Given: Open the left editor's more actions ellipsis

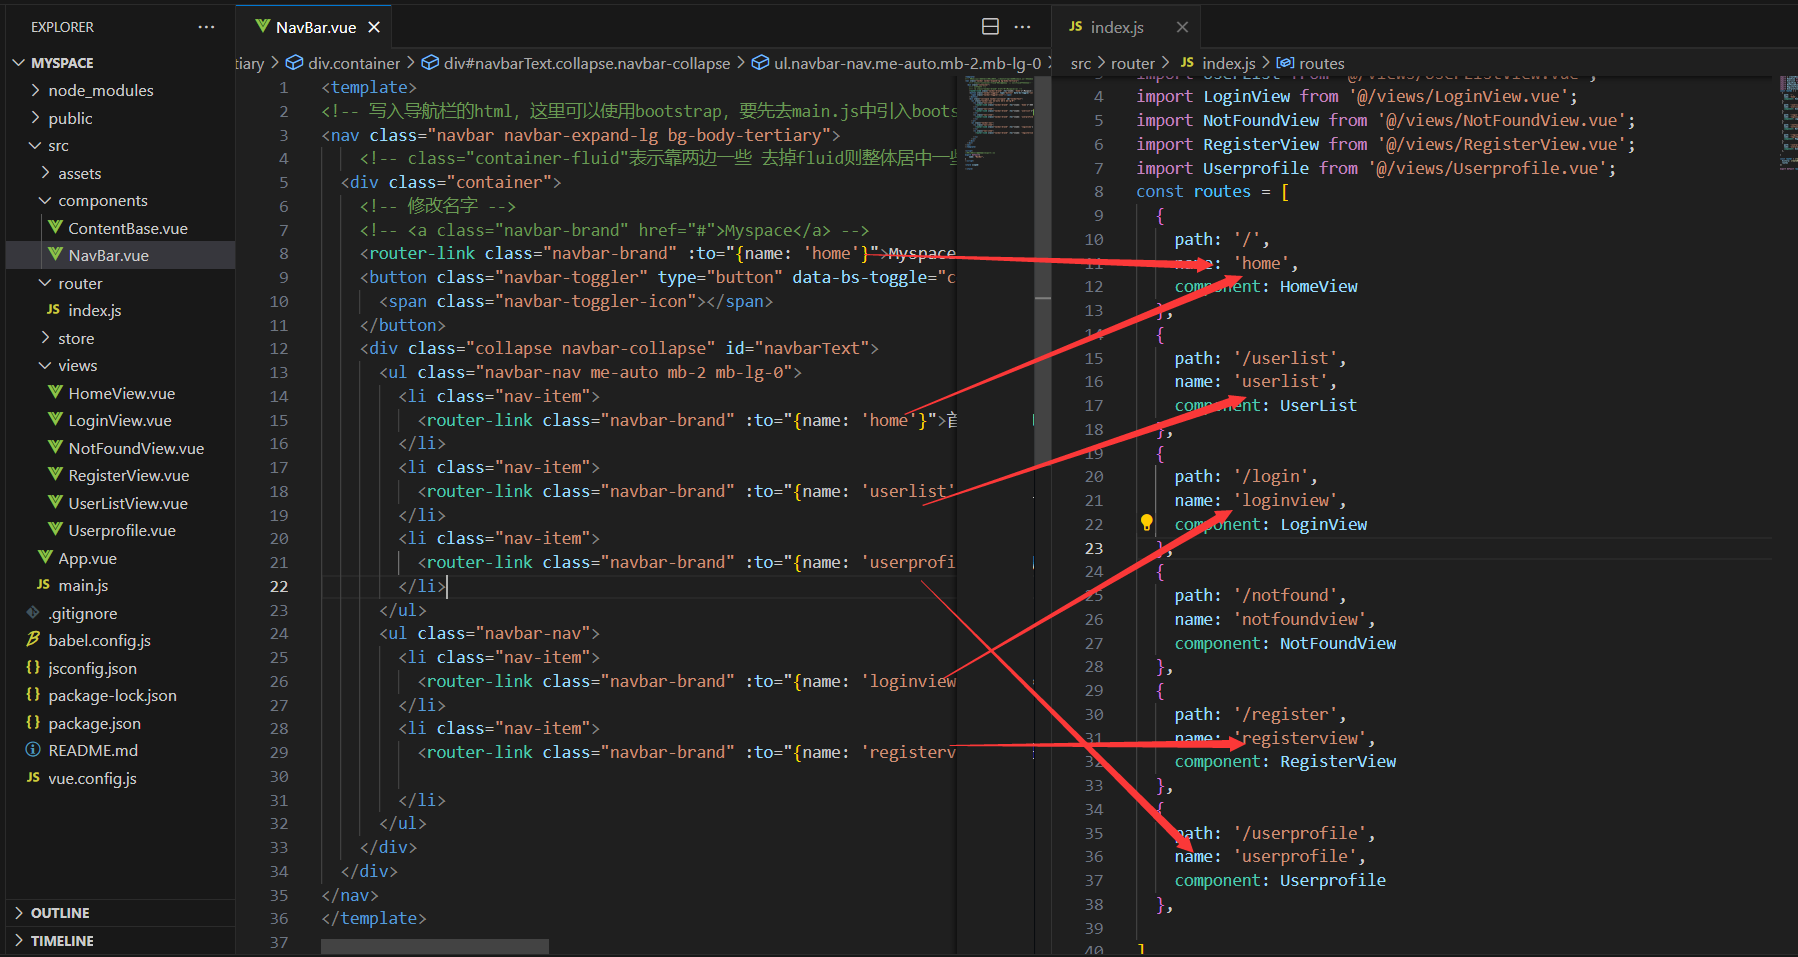Looking at the screenshot, I should coord(1022,27).
